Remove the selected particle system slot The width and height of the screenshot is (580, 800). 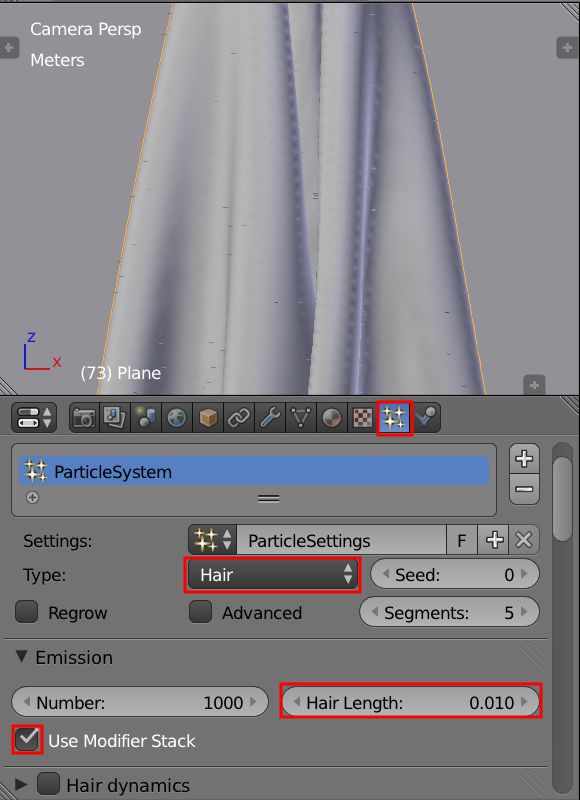524,489
